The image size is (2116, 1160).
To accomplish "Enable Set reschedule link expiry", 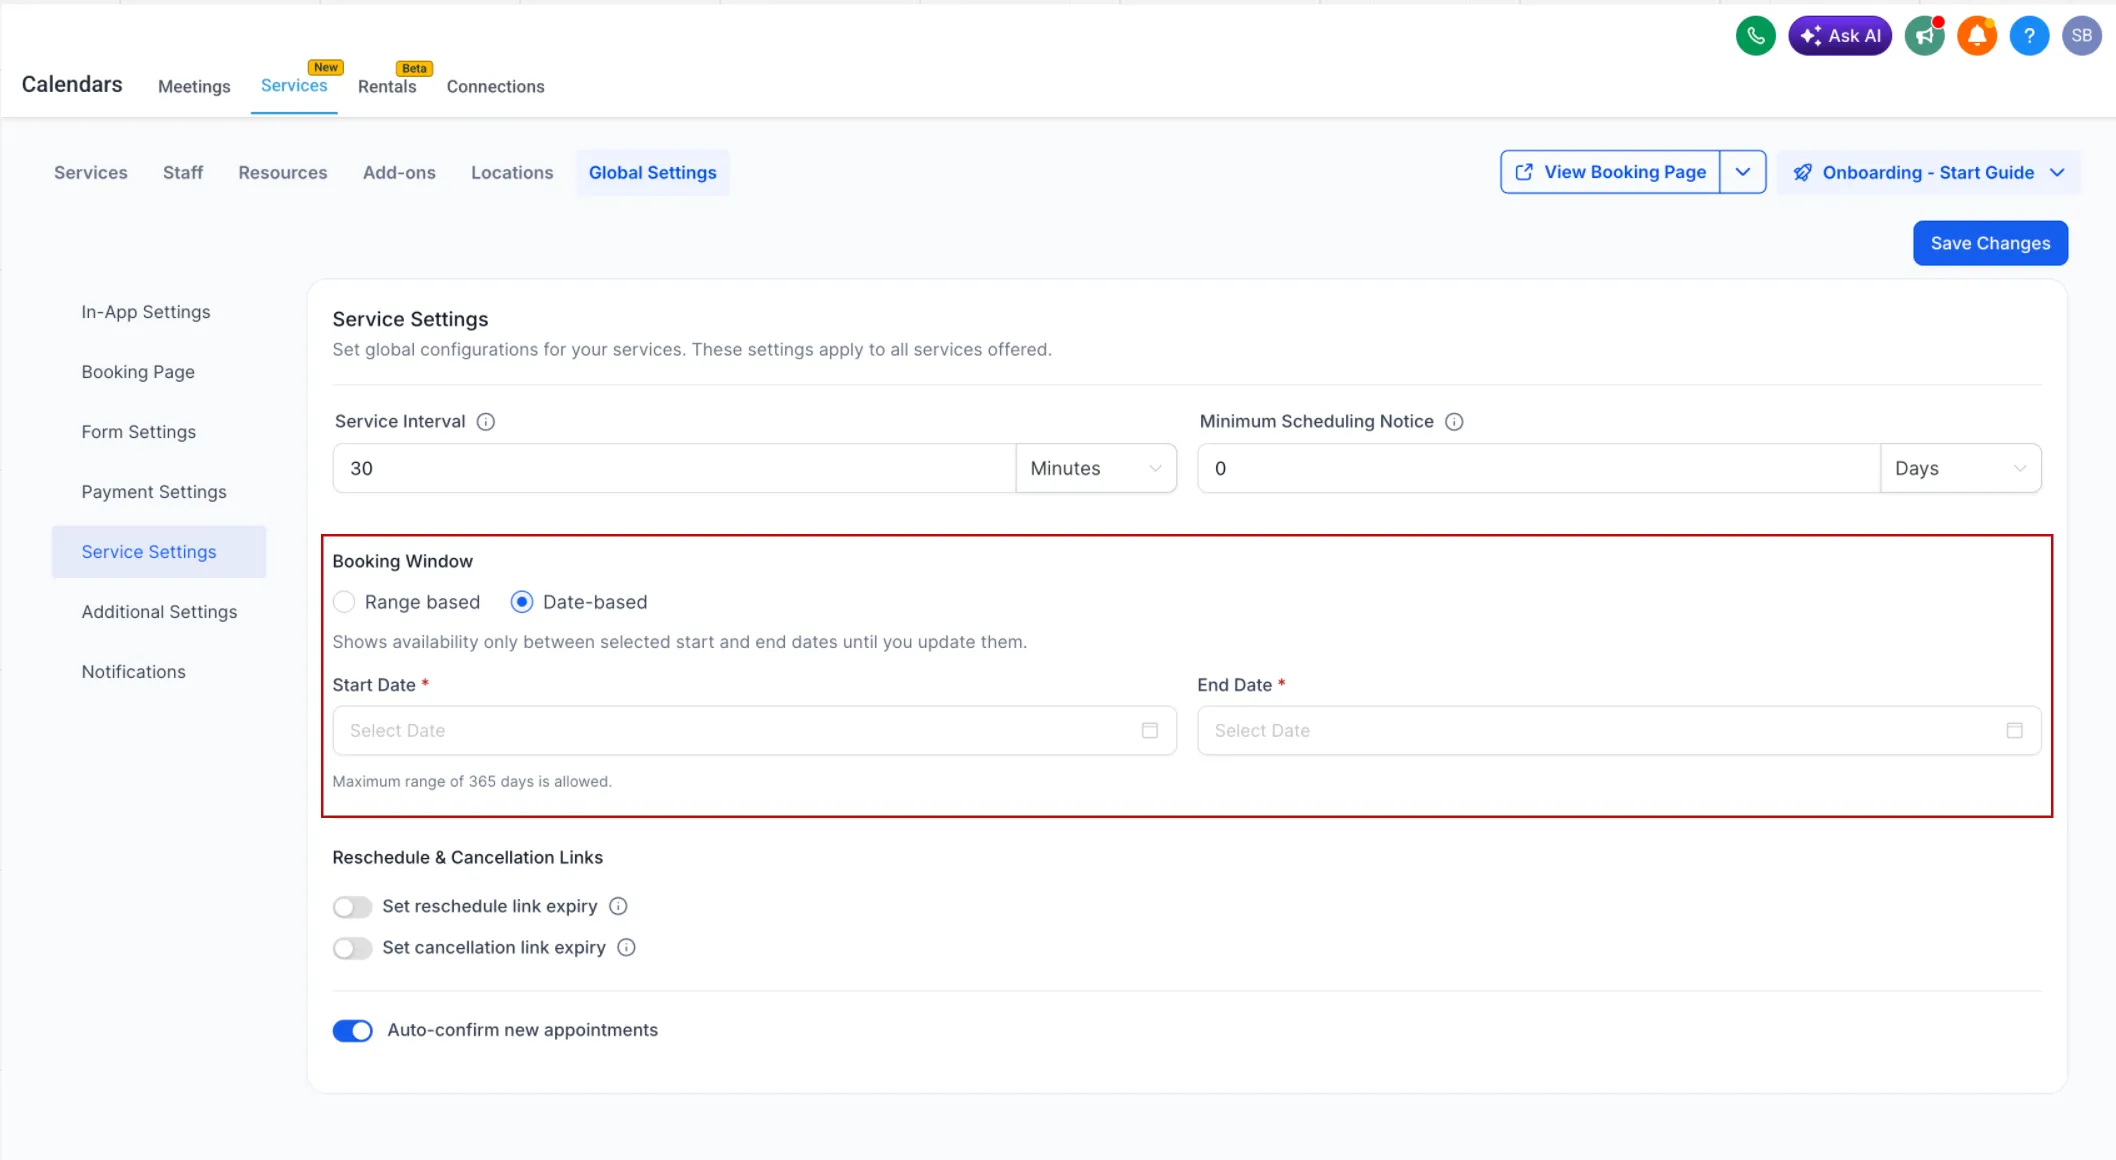I will coord(352,906).
